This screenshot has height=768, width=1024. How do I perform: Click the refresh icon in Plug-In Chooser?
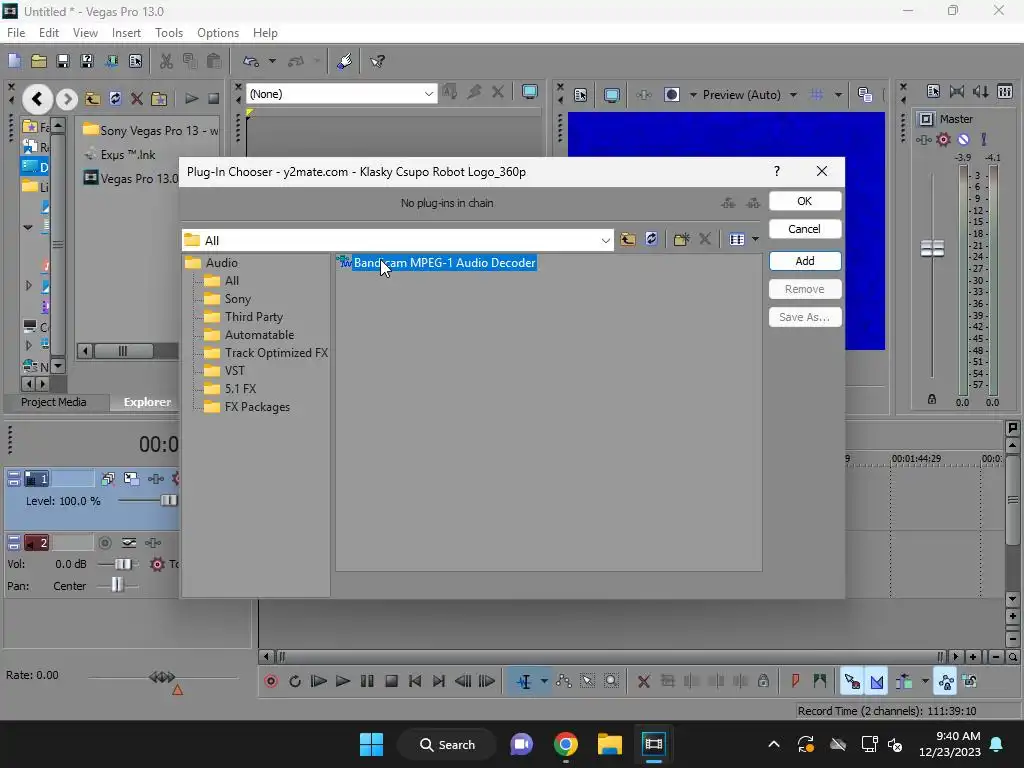pos(651,239)
